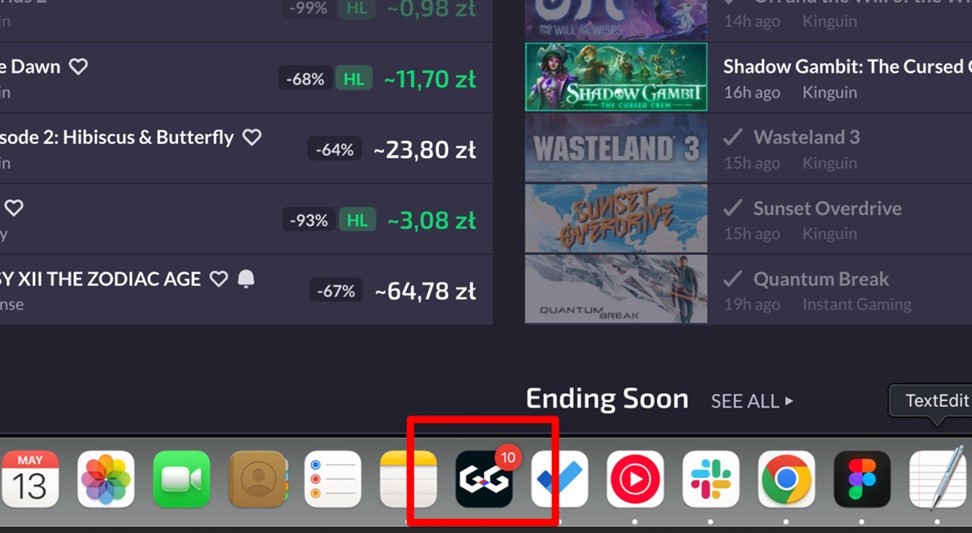The image size is (972, 533).
Task: Toggle alert bell for Zodiac Age
Action: tap(246, 279)
